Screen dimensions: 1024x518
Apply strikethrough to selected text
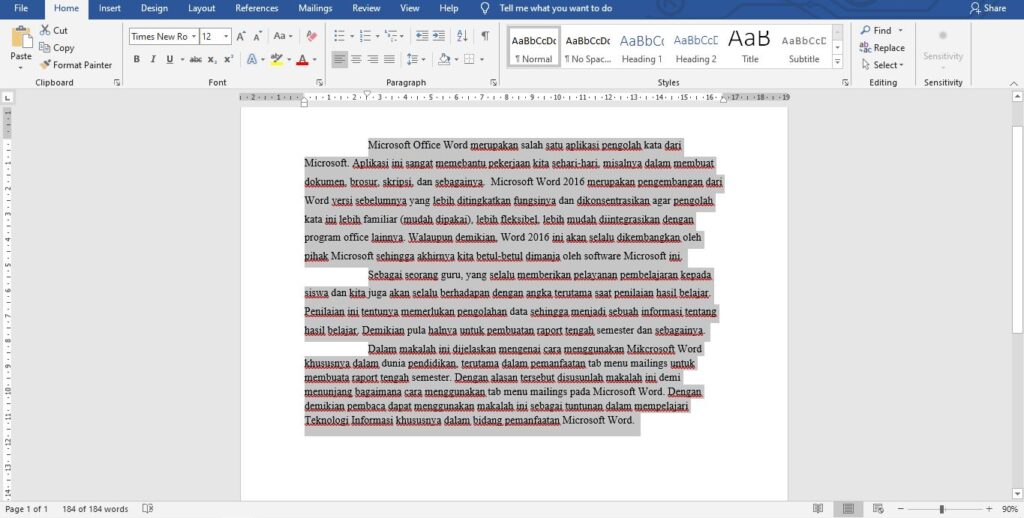tap(195, 59)
